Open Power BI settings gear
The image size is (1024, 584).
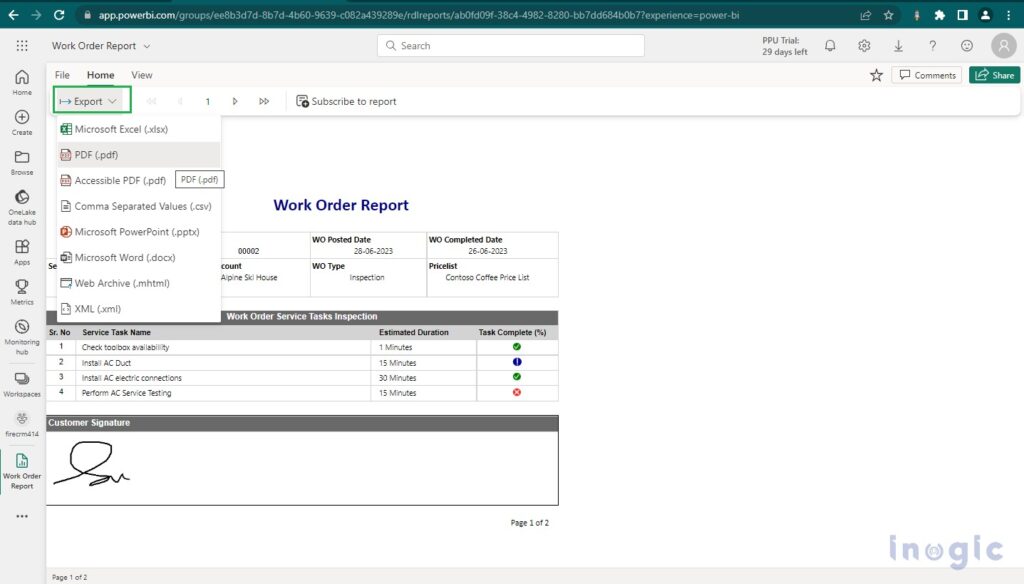864,46
